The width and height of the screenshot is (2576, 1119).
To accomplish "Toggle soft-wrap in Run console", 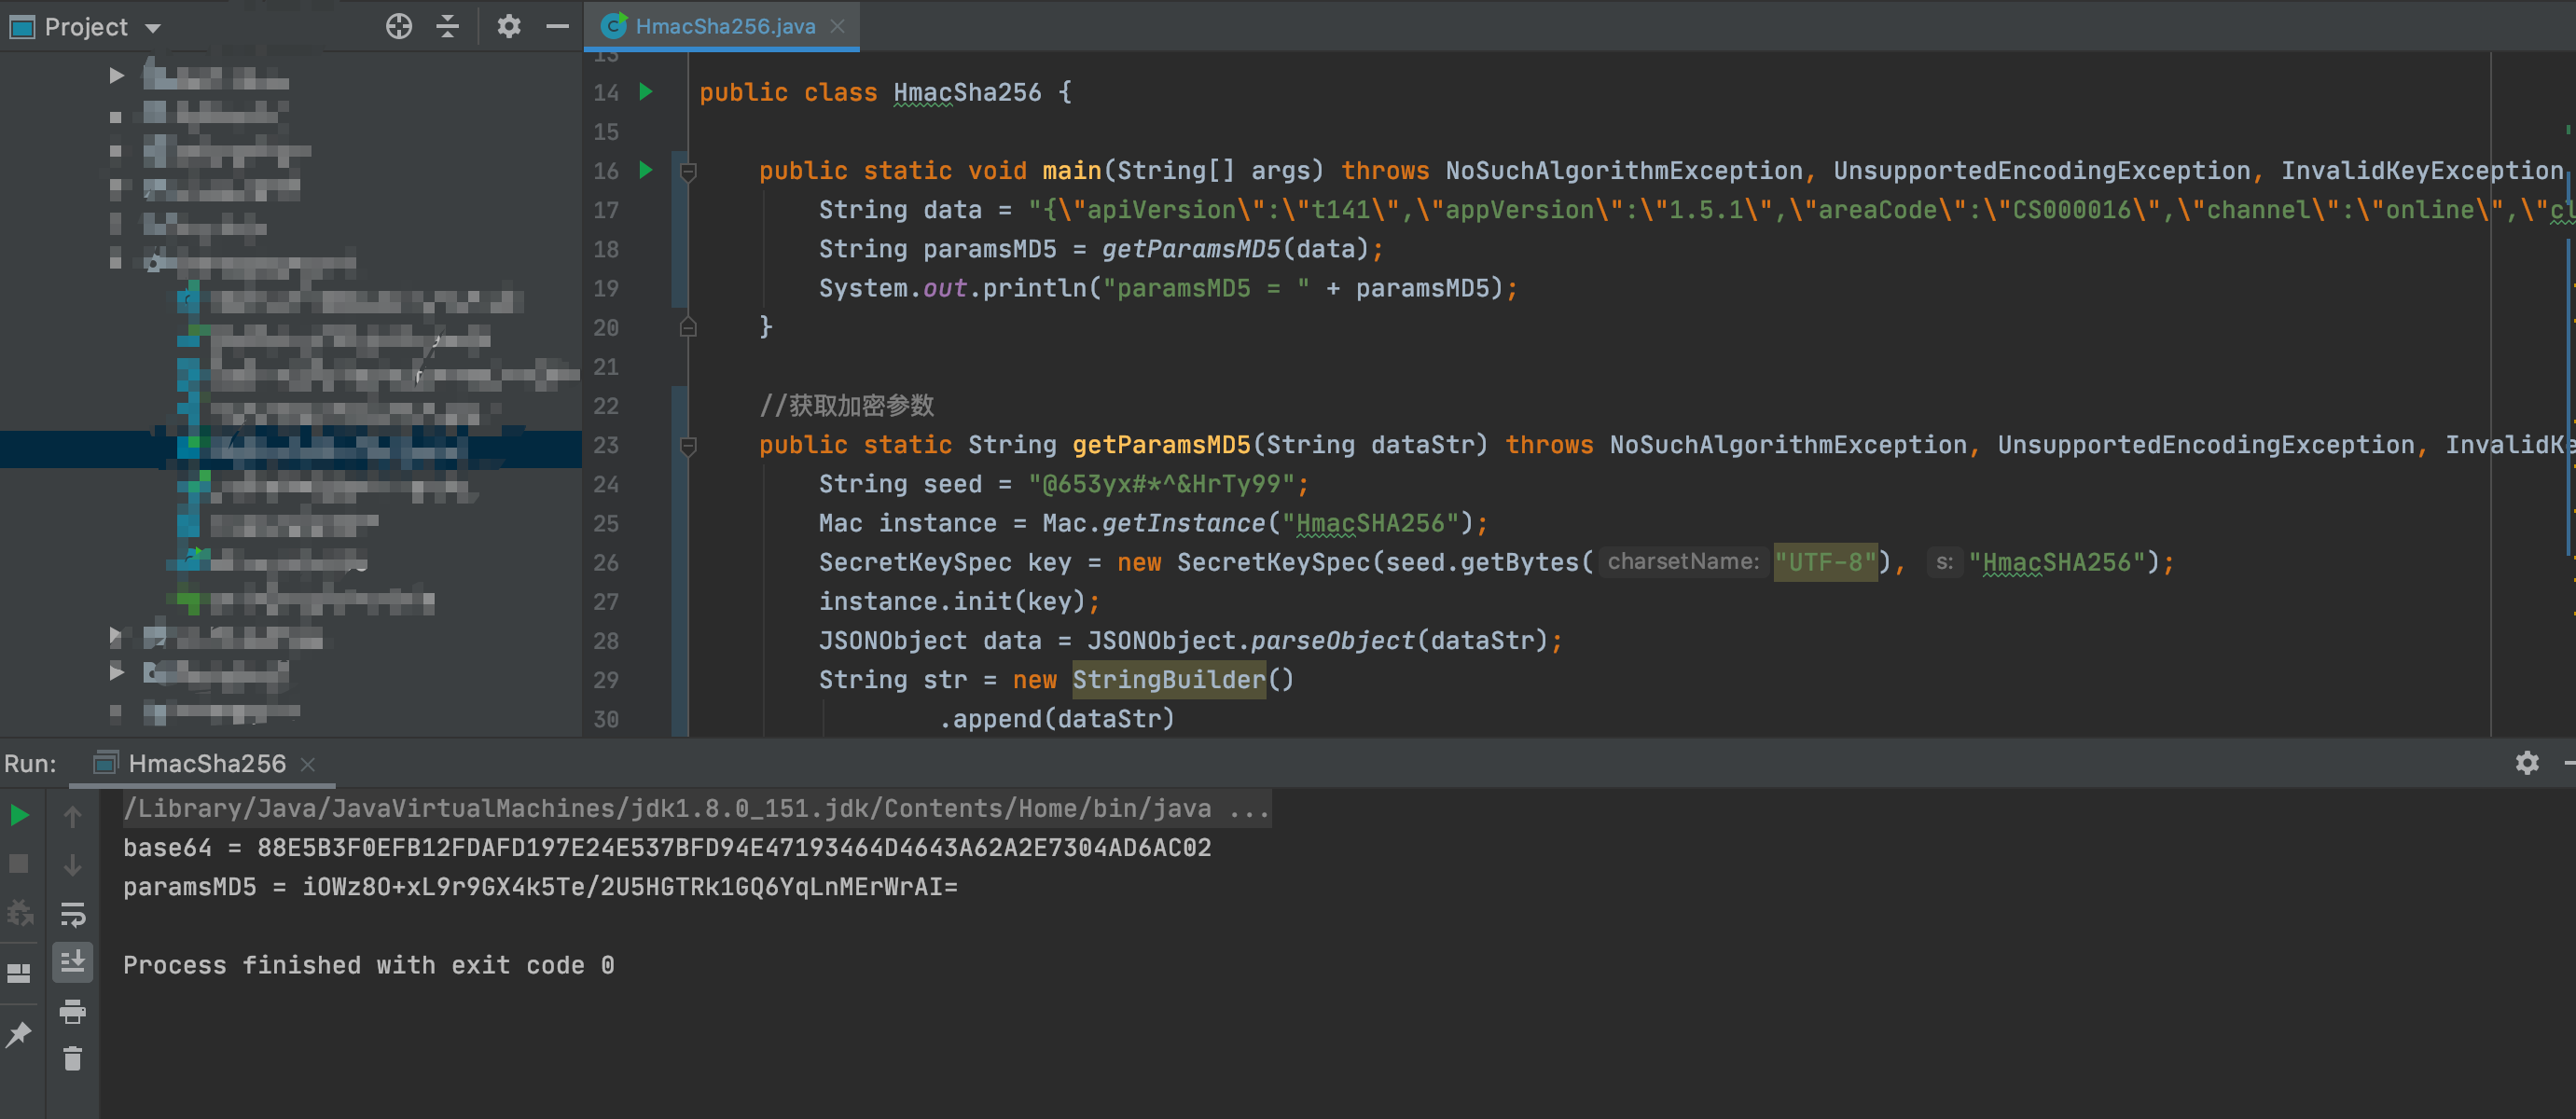I will point(72,914).
